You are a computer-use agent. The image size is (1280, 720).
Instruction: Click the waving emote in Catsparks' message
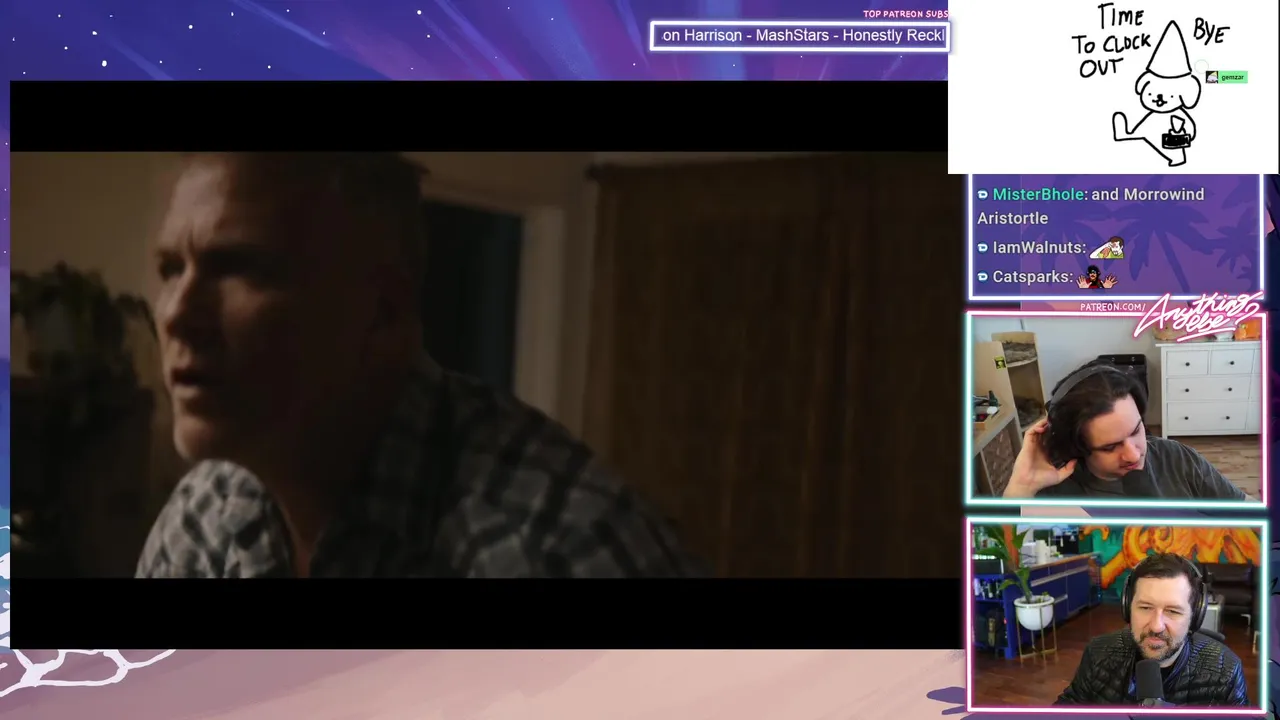(x=1097, y=277)
